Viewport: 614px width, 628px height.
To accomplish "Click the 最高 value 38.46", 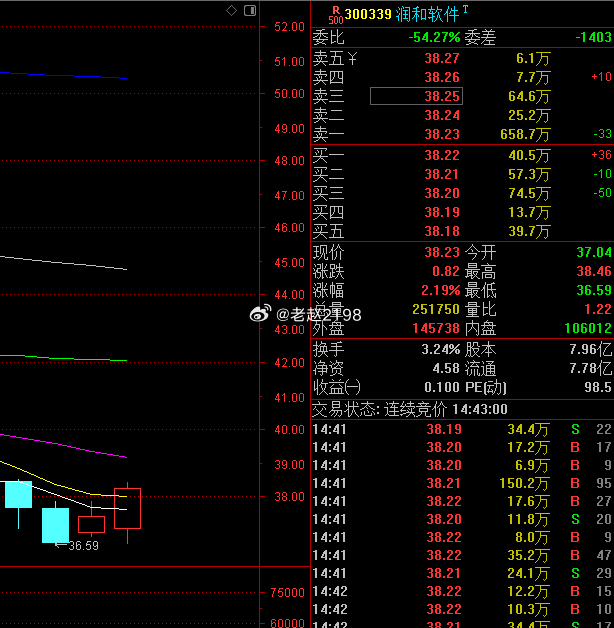I will pyautogui.click(x=594, y=272).
